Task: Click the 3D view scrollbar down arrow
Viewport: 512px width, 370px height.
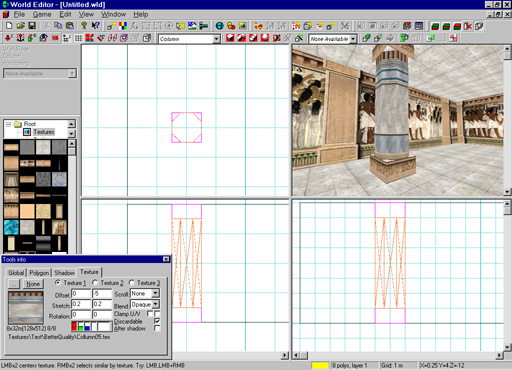Action: tap(507, 192)
